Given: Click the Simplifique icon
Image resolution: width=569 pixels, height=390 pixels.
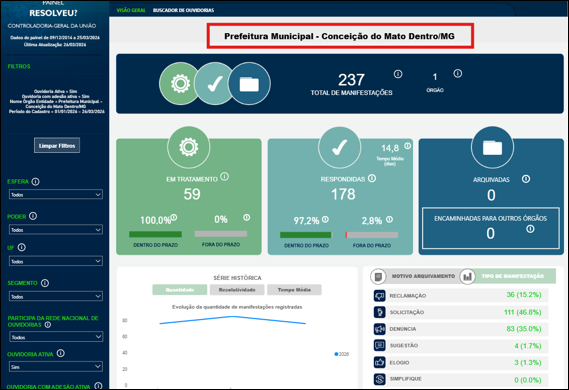Looking at the screenshot, I should pyautogui.click(x=380, y=379).
